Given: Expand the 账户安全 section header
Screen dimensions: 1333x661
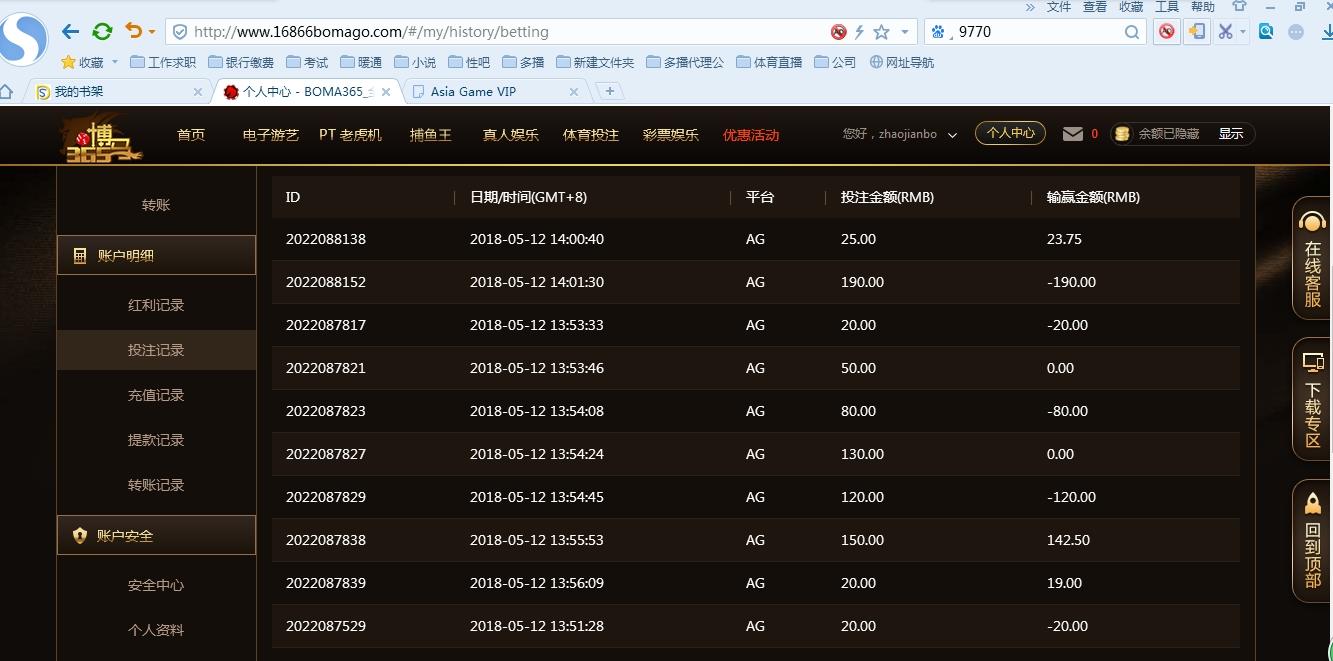Looking at the screenshot, I should click(156, 535).
